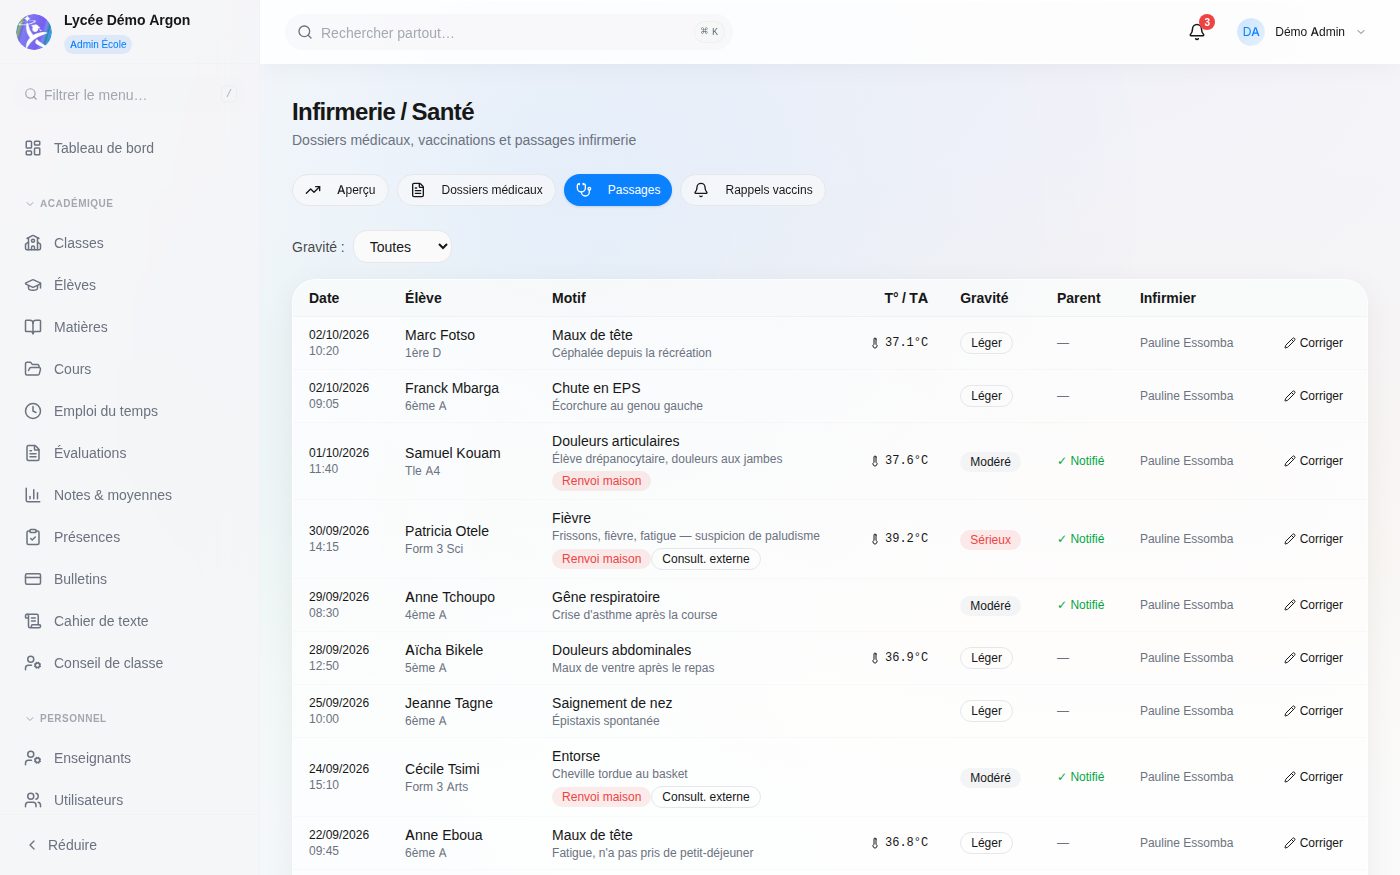Edit Samuel Kouam's entry via Corriger

[1313, 461]
